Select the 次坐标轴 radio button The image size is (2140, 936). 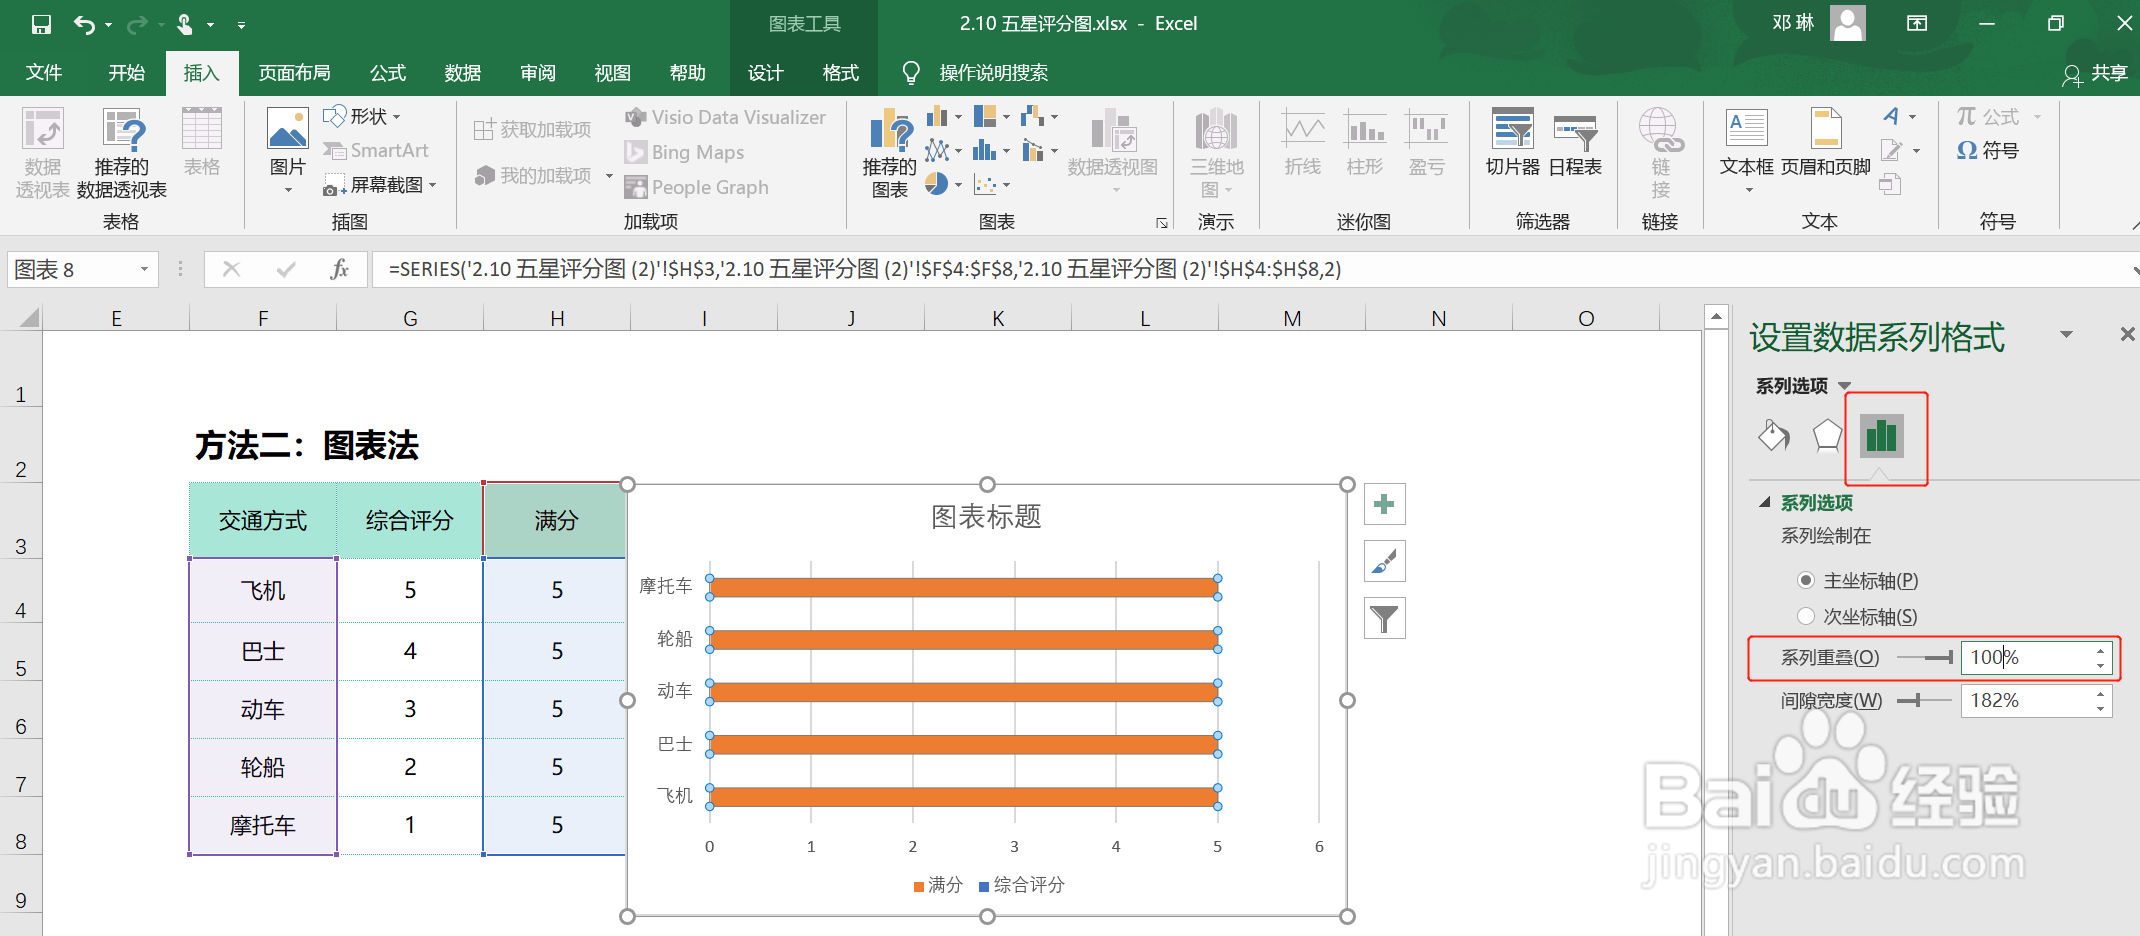(x=1806, y=616)
